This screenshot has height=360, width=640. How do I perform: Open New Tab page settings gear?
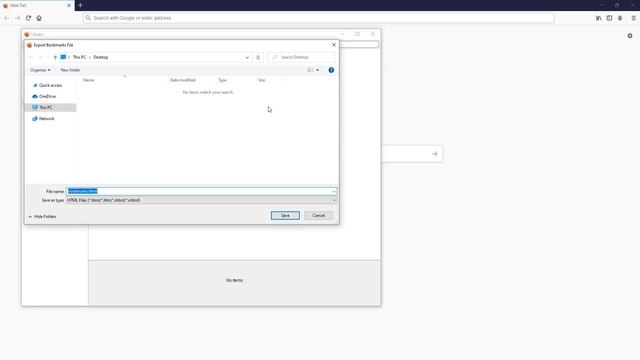click(x=630, y=36)
